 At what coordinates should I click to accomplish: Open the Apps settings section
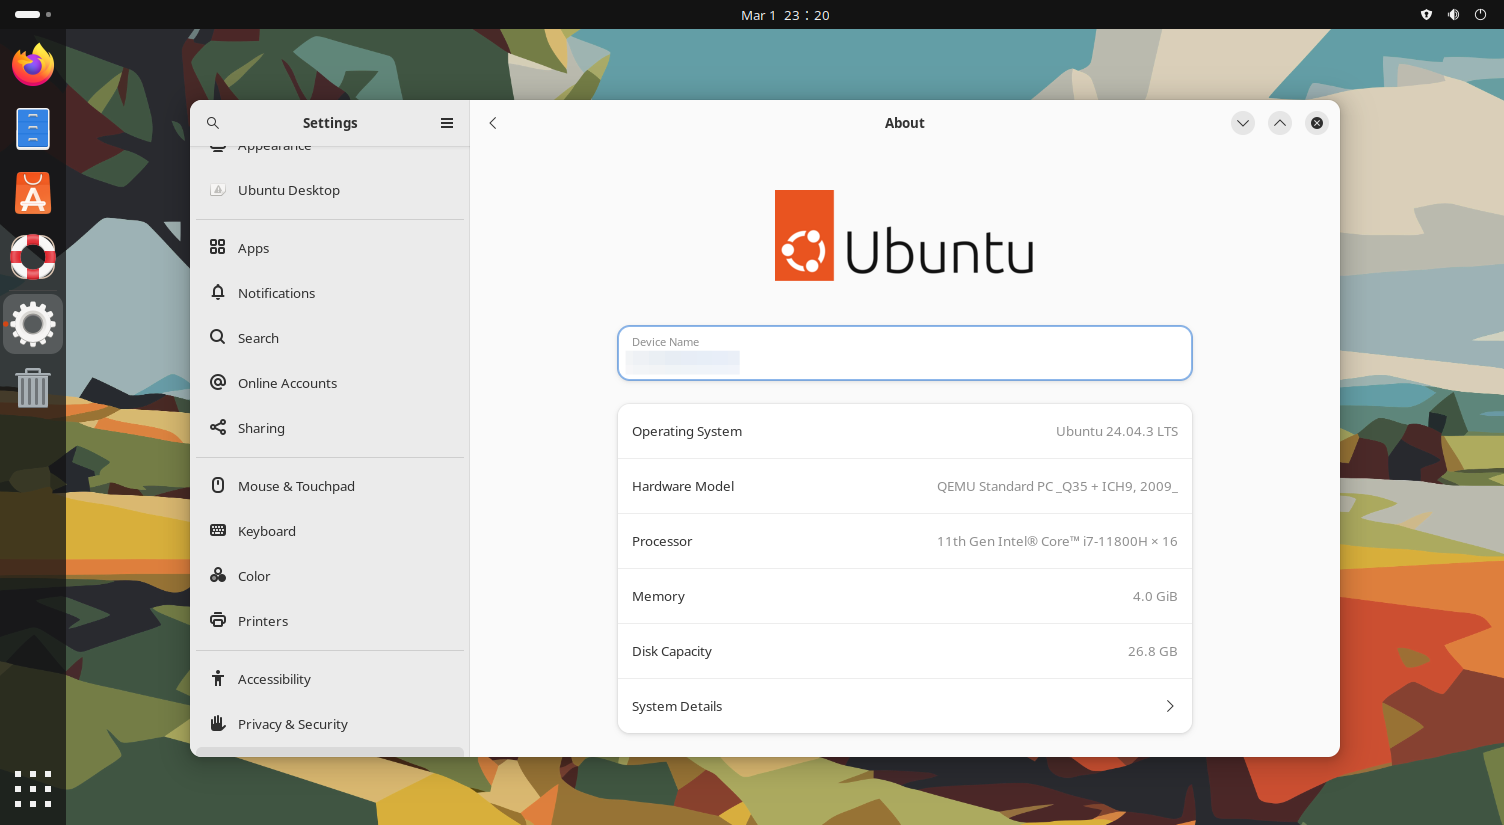click(253, 247)
